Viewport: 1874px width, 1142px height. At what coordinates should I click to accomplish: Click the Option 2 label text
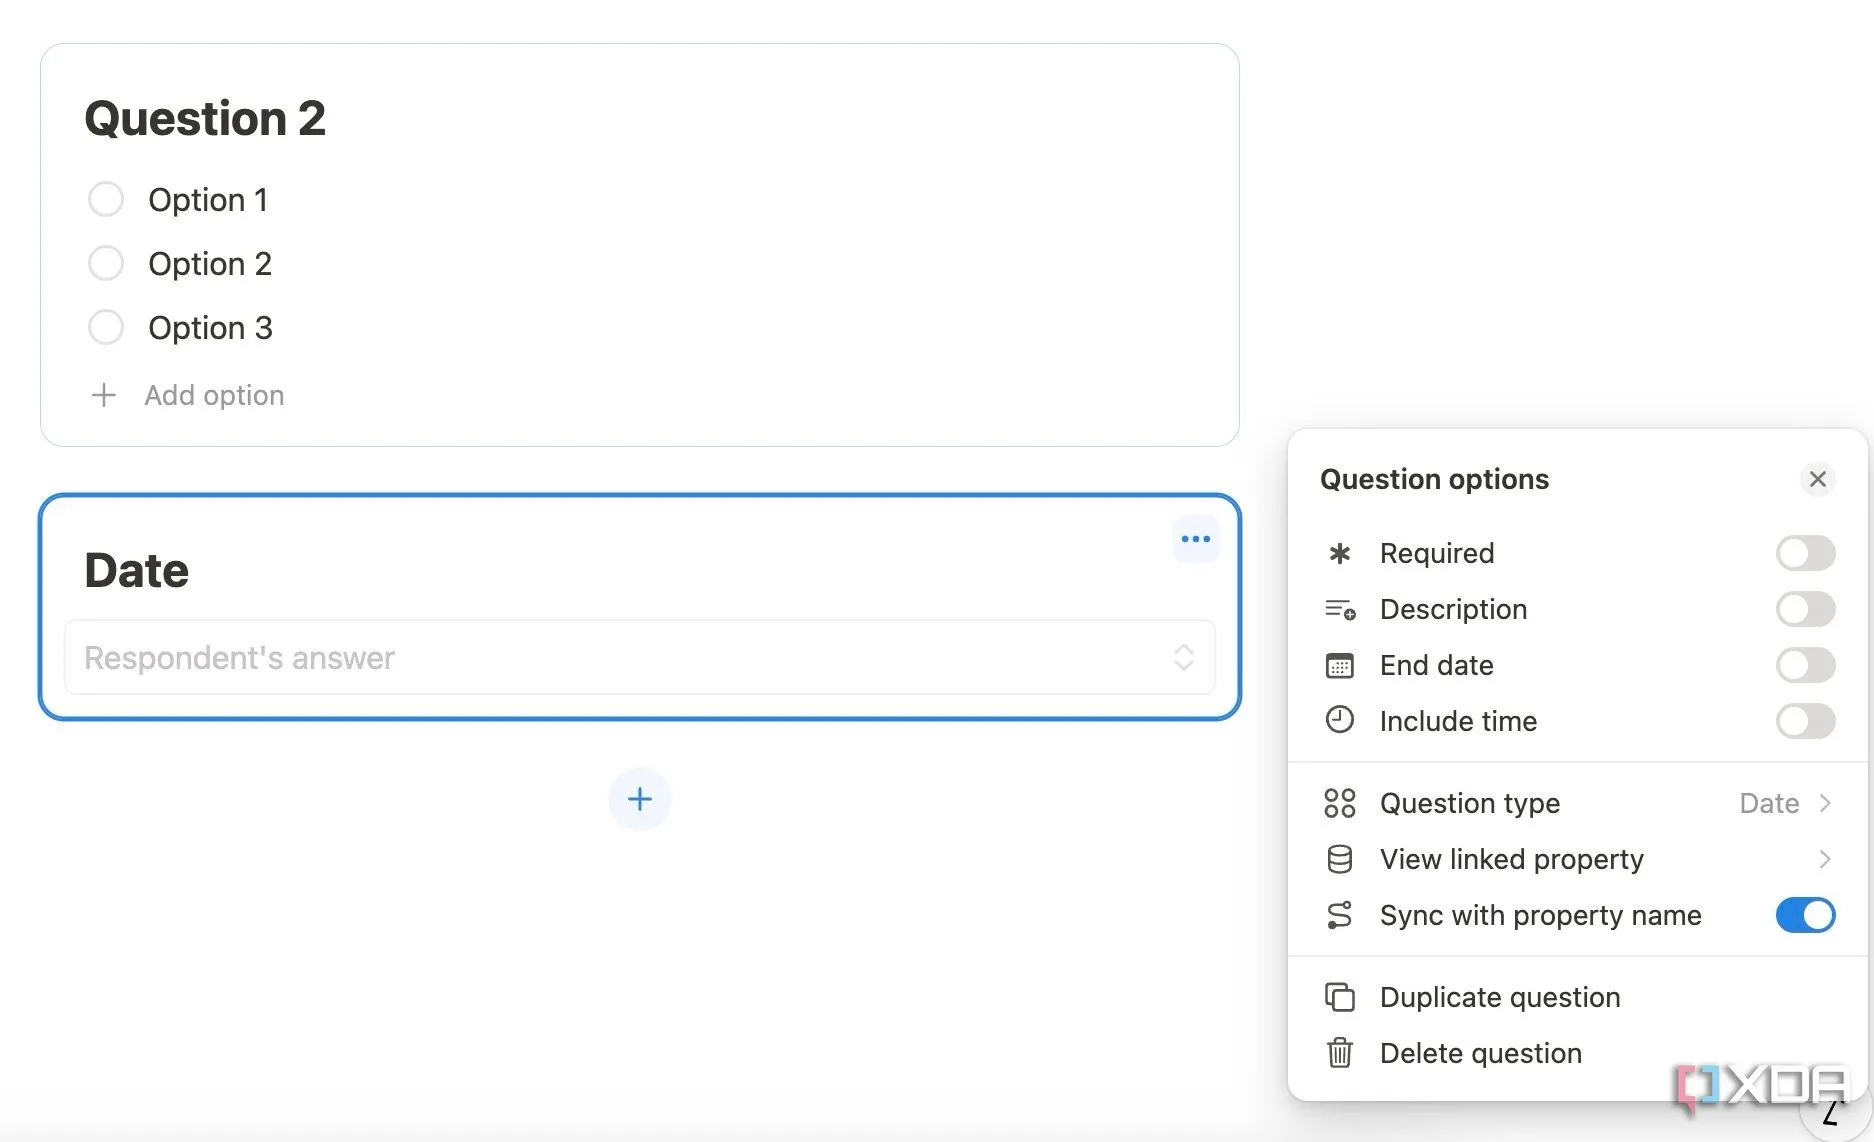tap(210, 264)
